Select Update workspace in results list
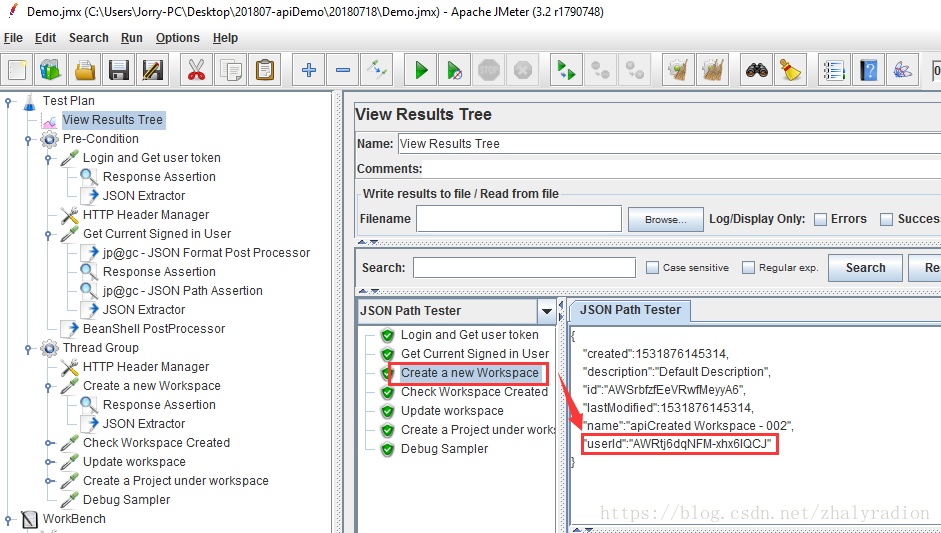Screen dimensions: 941x533 [x=452, y=411]
